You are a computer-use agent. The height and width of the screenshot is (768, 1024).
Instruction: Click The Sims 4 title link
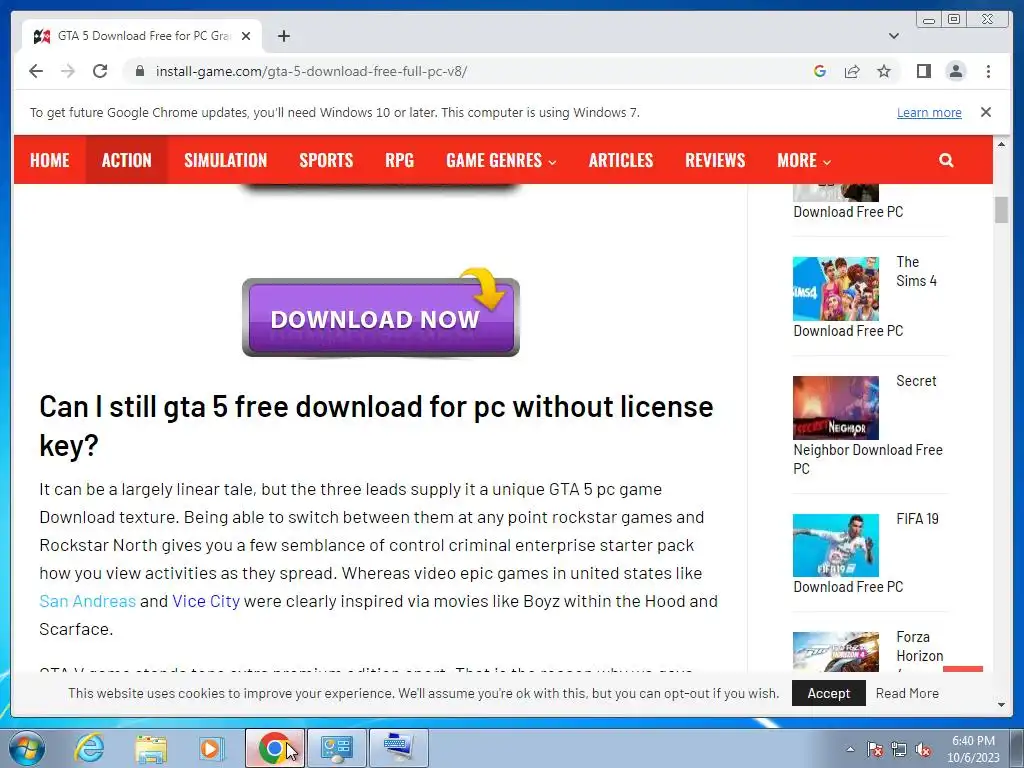tap(917, 271)
